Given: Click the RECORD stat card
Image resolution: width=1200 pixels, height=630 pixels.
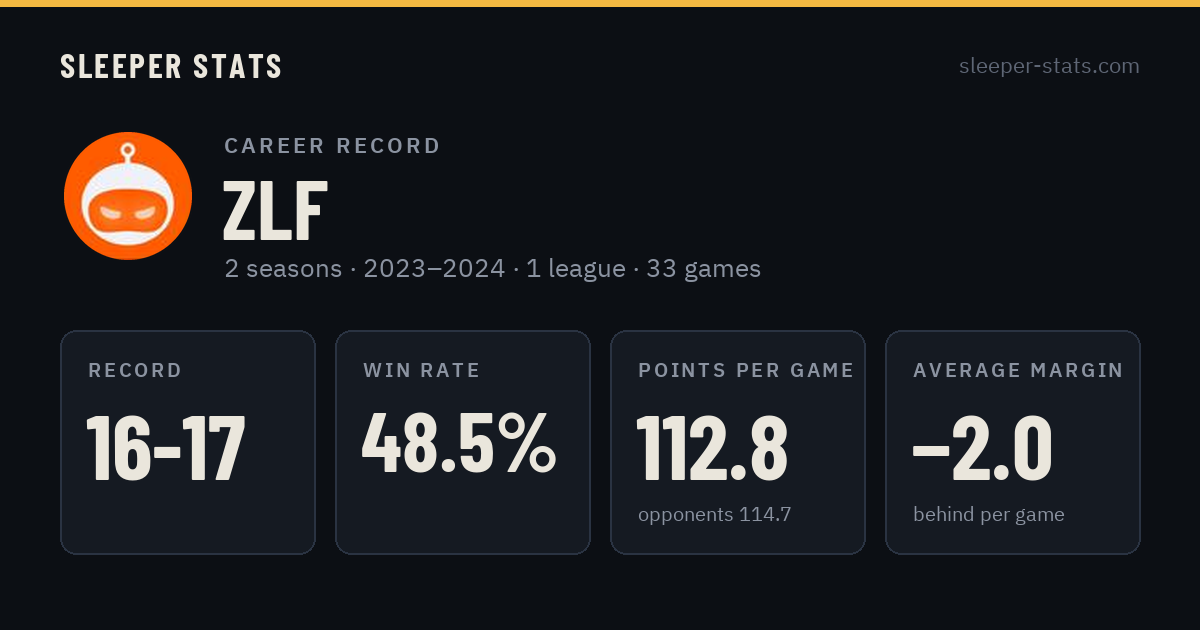Looking at the screenshot, I should click(188, 442).
